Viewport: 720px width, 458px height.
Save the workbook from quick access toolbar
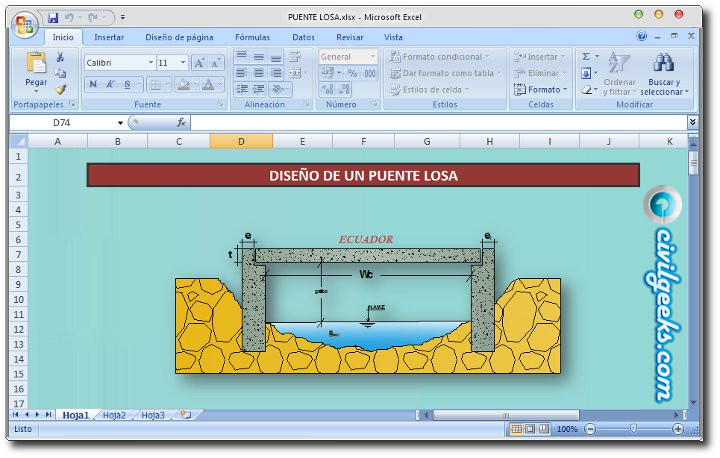(53, 17)
